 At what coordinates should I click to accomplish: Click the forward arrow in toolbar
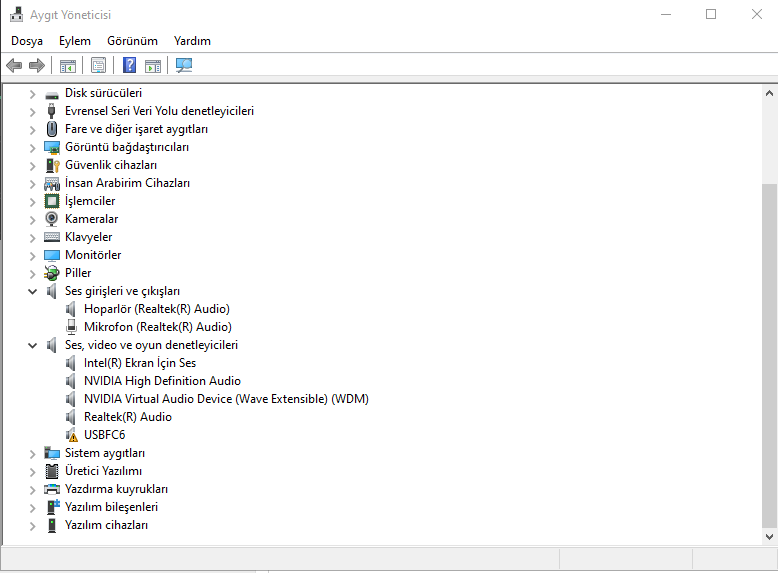tap(37, 65)
